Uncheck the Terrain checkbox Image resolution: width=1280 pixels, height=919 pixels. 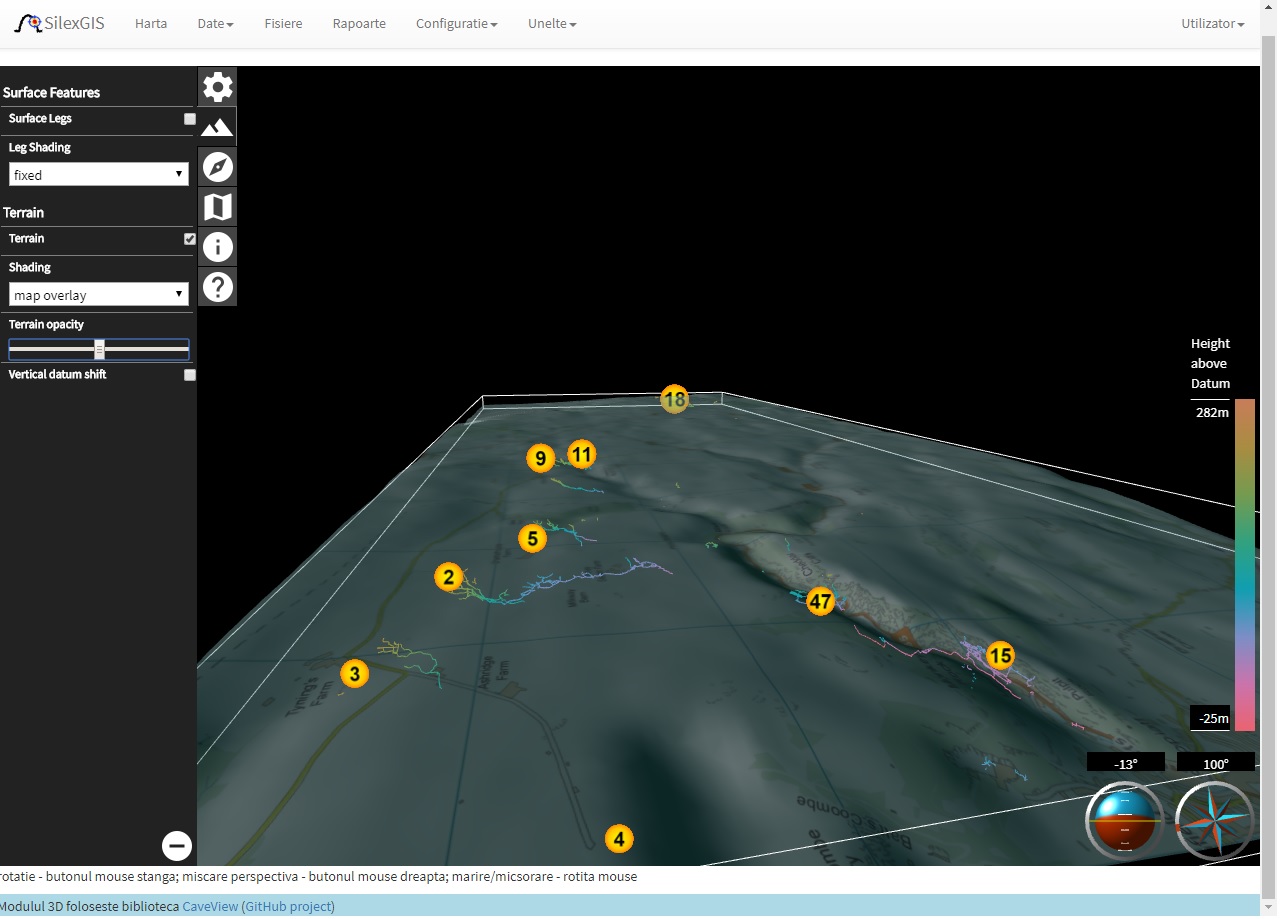[190, 239]
